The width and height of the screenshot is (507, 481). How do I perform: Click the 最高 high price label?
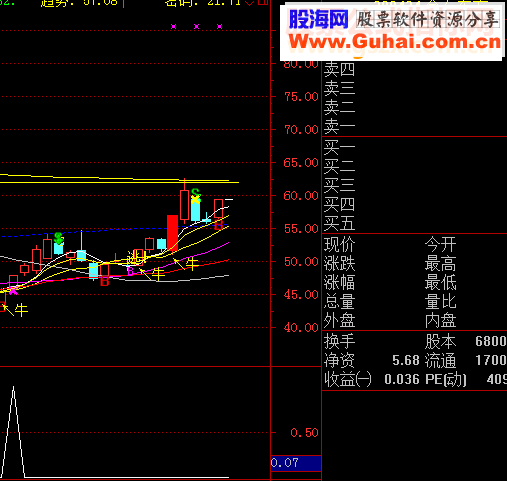coord(440,264)
